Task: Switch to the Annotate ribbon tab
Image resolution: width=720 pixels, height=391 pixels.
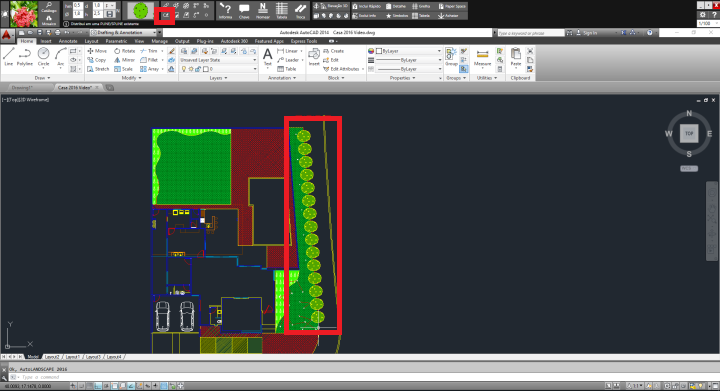Action: click(x=68, y=41)
